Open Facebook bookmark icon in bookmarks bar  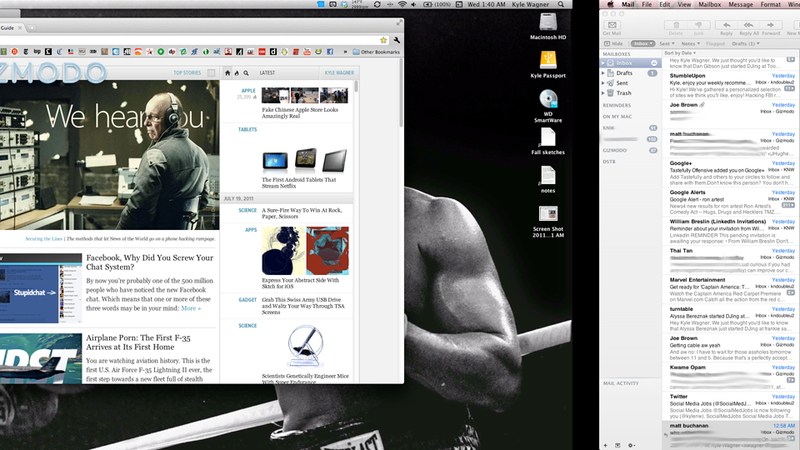coord(330,52)
